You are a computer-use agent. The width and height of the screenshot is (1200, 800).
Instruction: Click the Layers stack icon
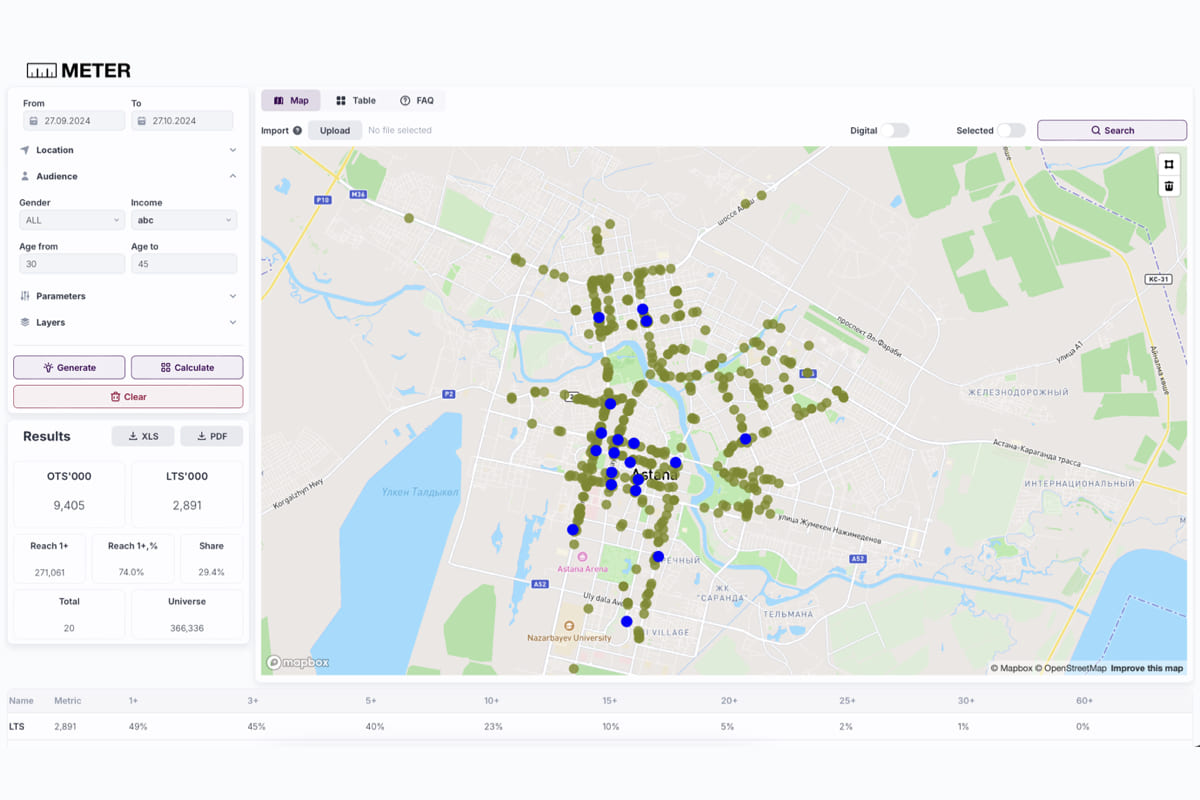(x=25, y=322)
